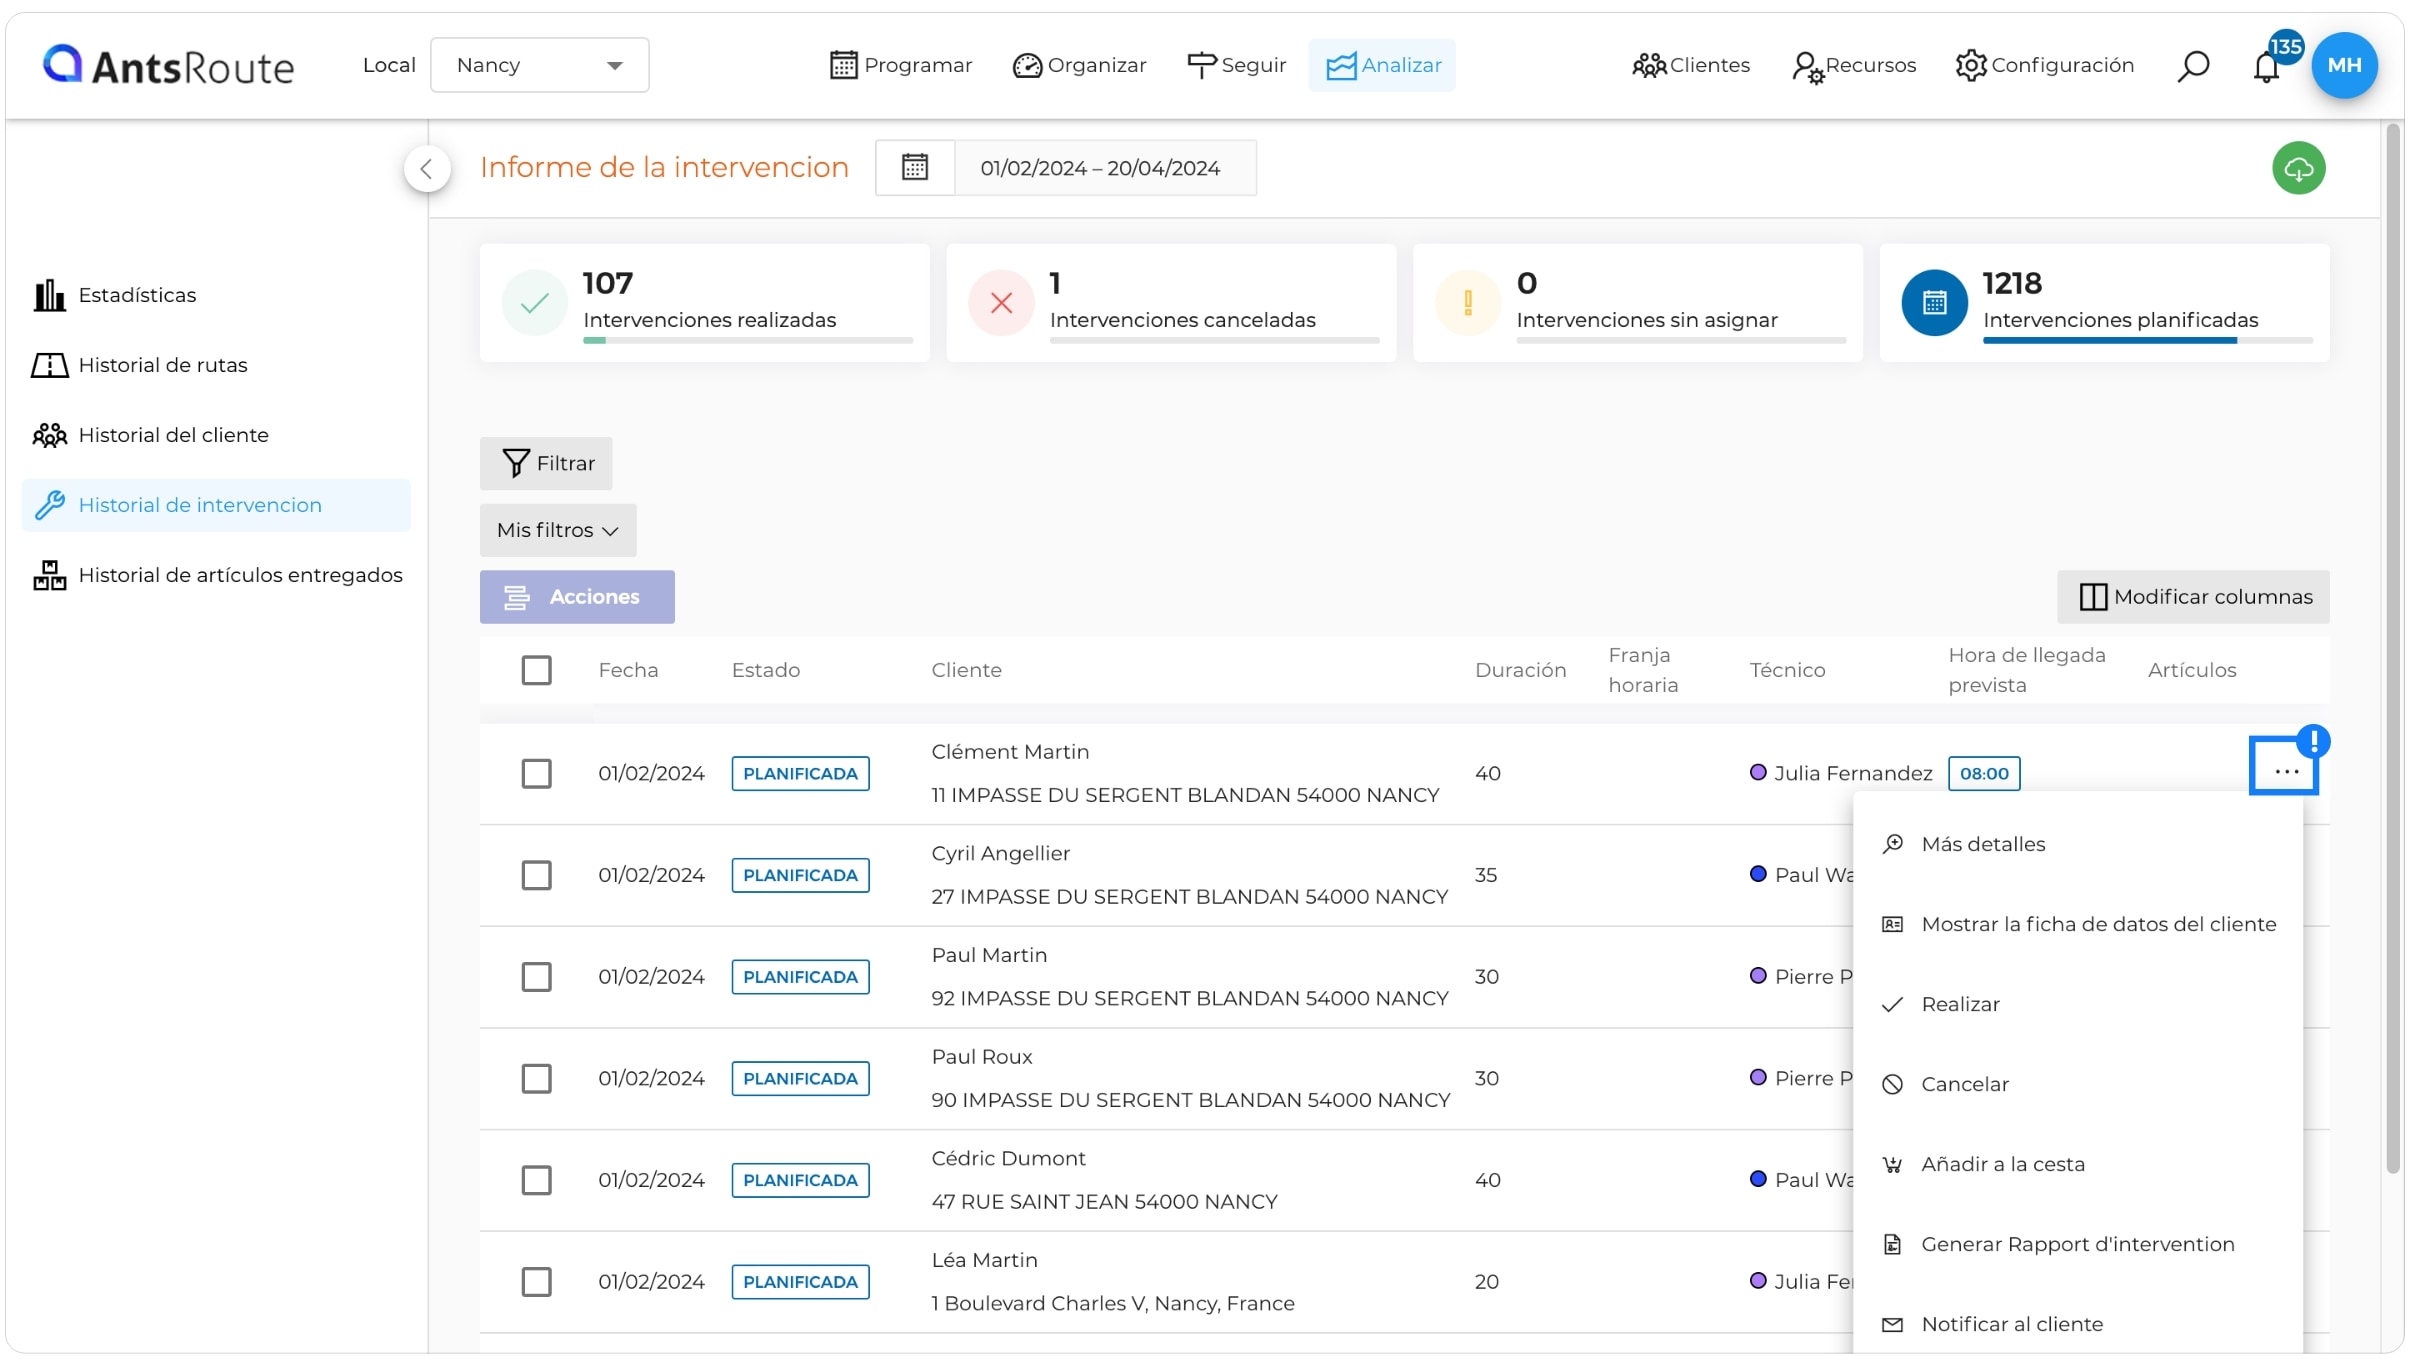Click the Historial del cliente people icon
Viewport: 2410px width, 1365px height.
click(49, 435)
